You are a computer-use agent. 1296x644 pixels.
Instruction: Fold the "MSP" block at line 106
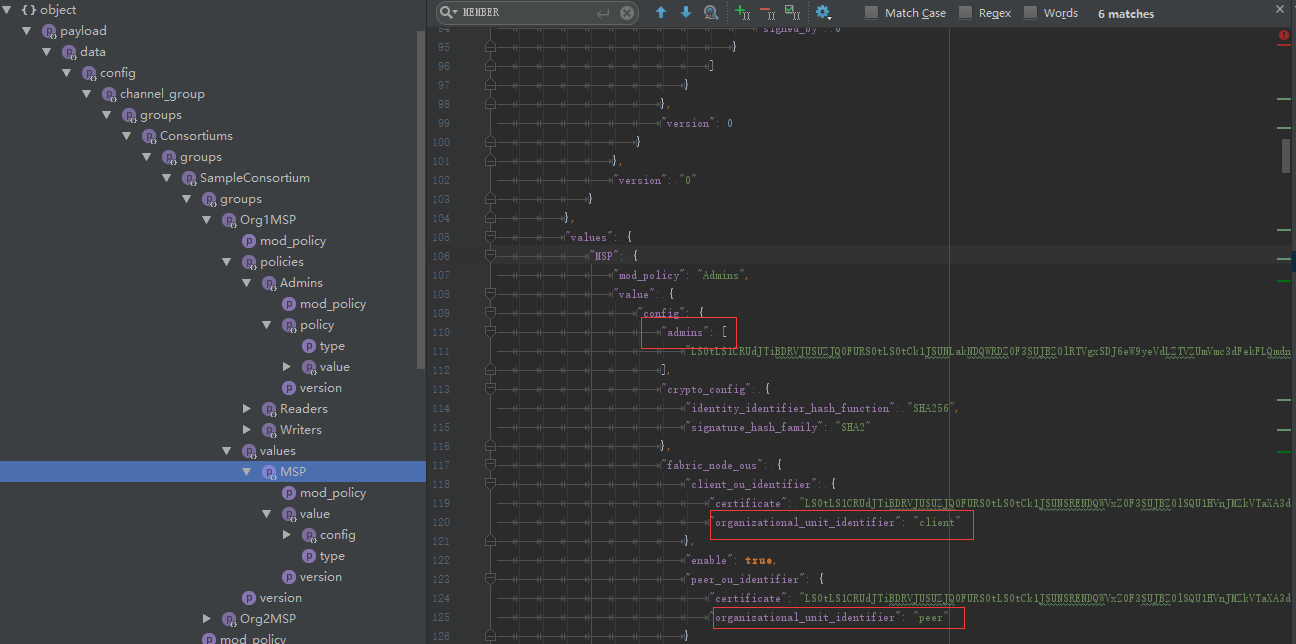coord(490,256)
